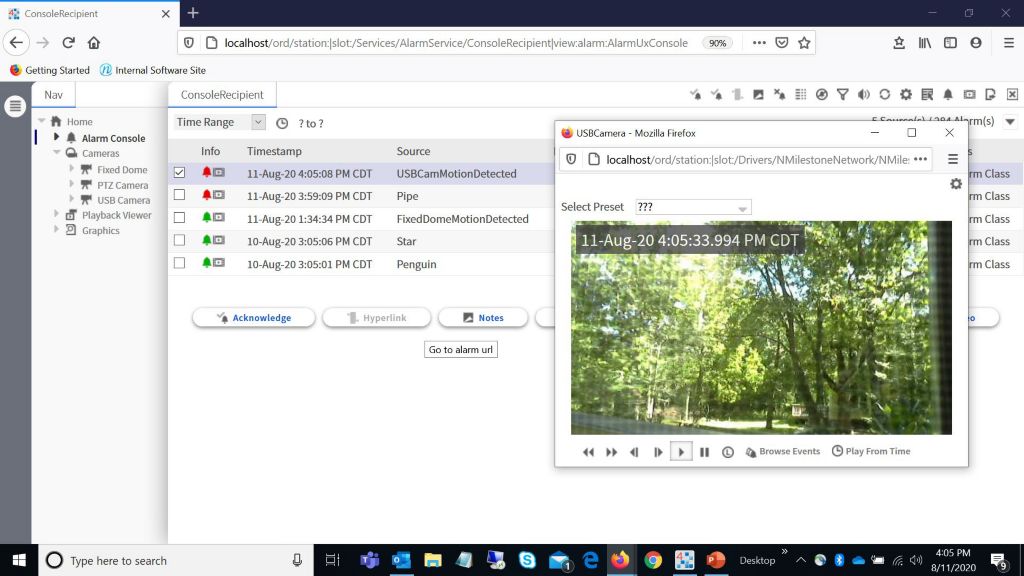Image resolution: width=1024 pixels, height=576 pixels.
Task: Click the speaker sound icon in alarm toolbar
Action: 864,95
